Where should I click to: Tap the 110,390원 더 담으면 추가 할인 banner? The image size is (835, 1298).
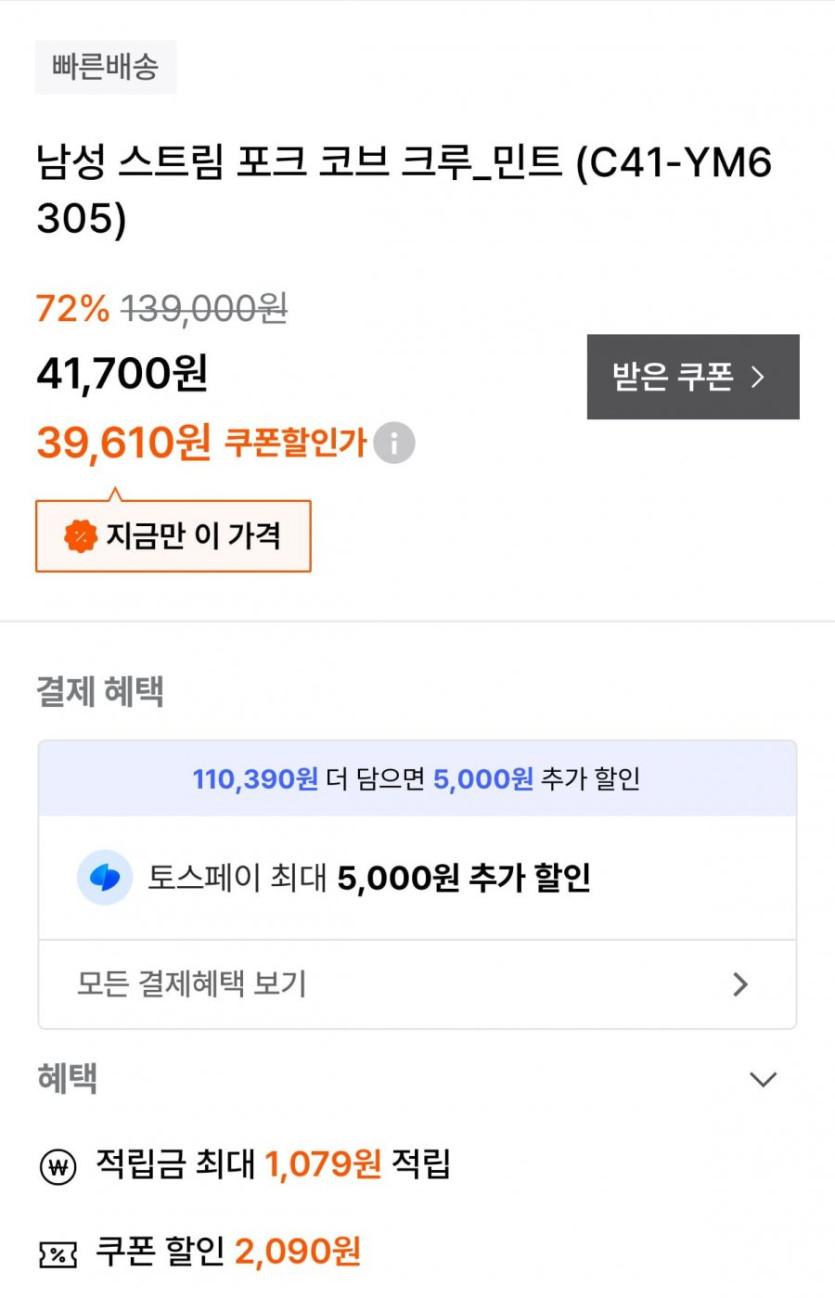(x=417, y=779)
